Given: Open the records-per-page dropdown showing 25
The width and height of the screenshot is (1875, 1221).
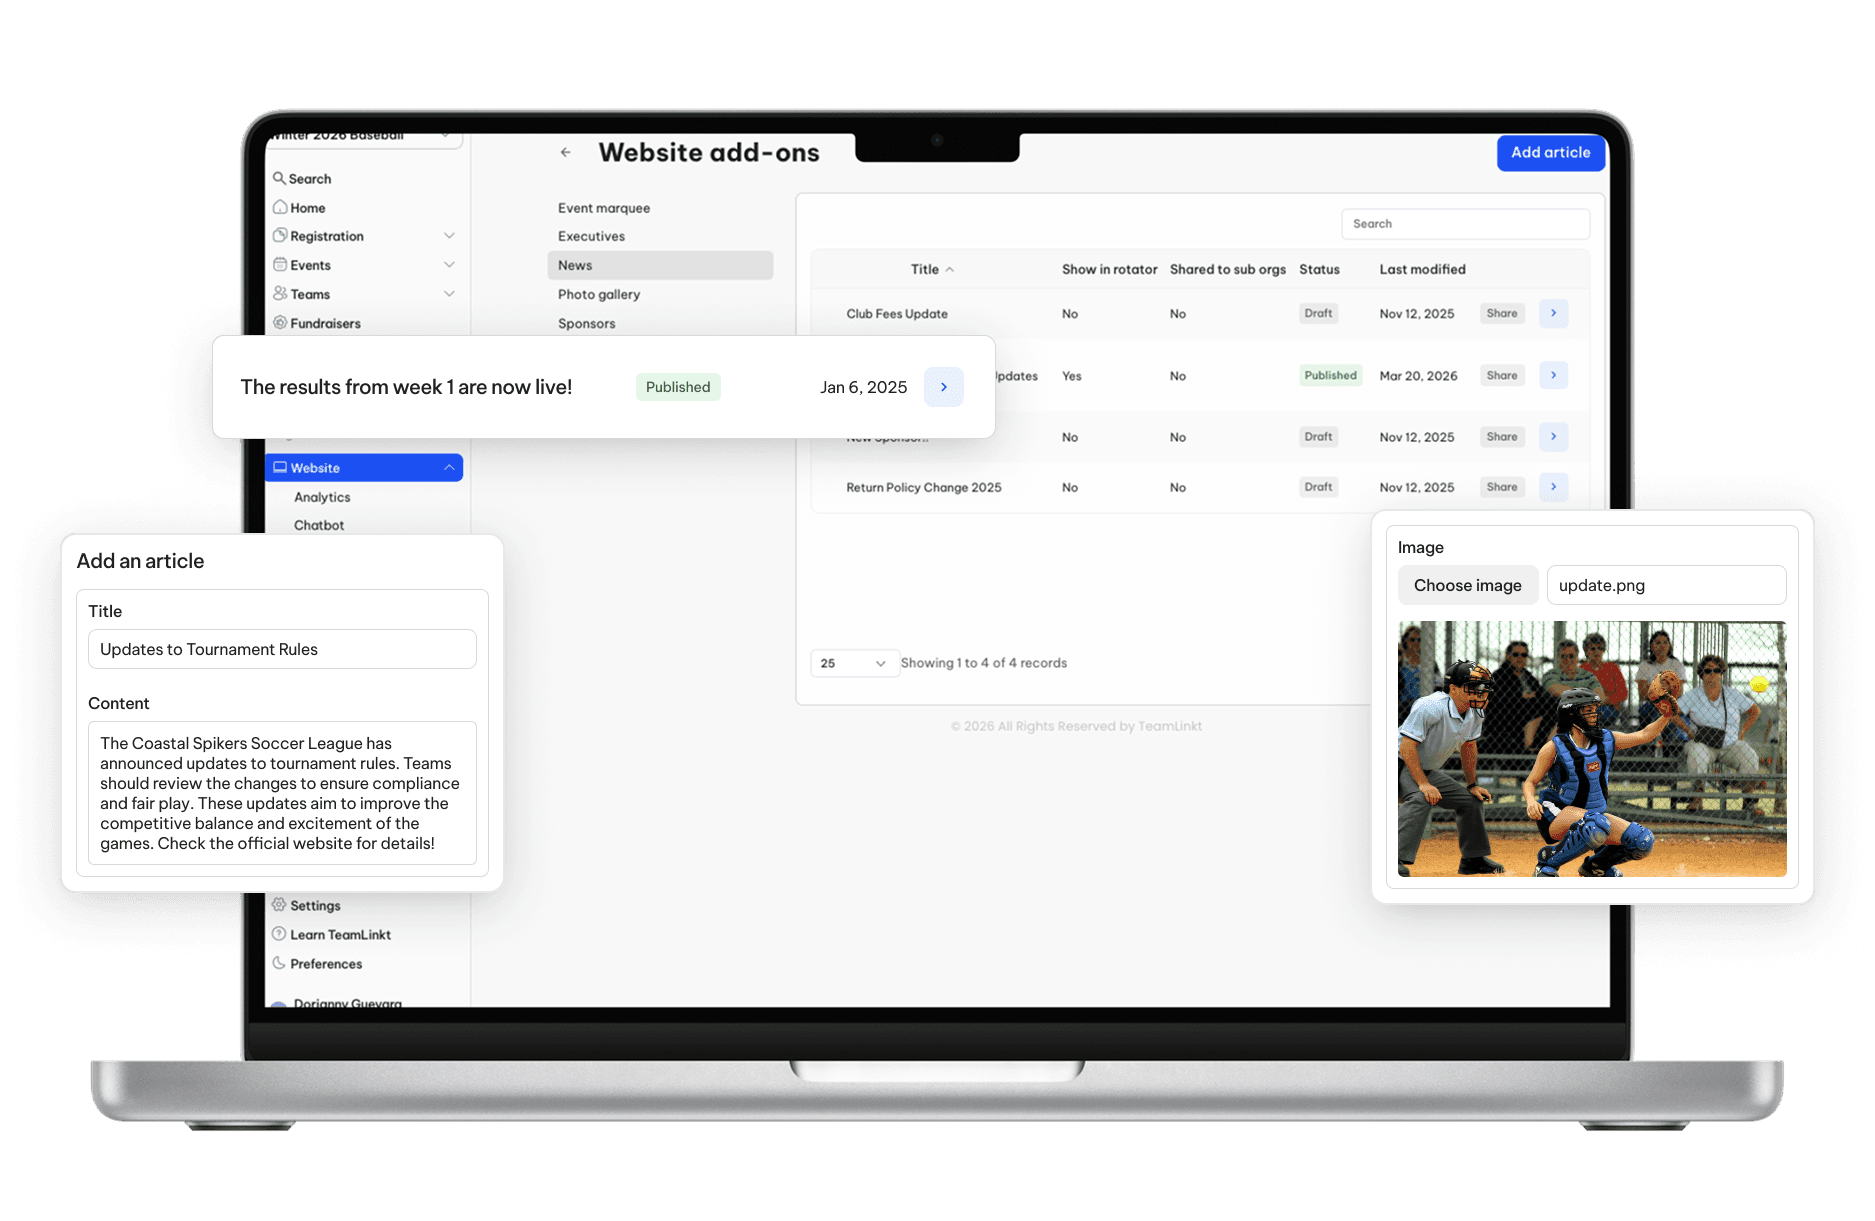Looking at the screenshot, I should [853, 663].
